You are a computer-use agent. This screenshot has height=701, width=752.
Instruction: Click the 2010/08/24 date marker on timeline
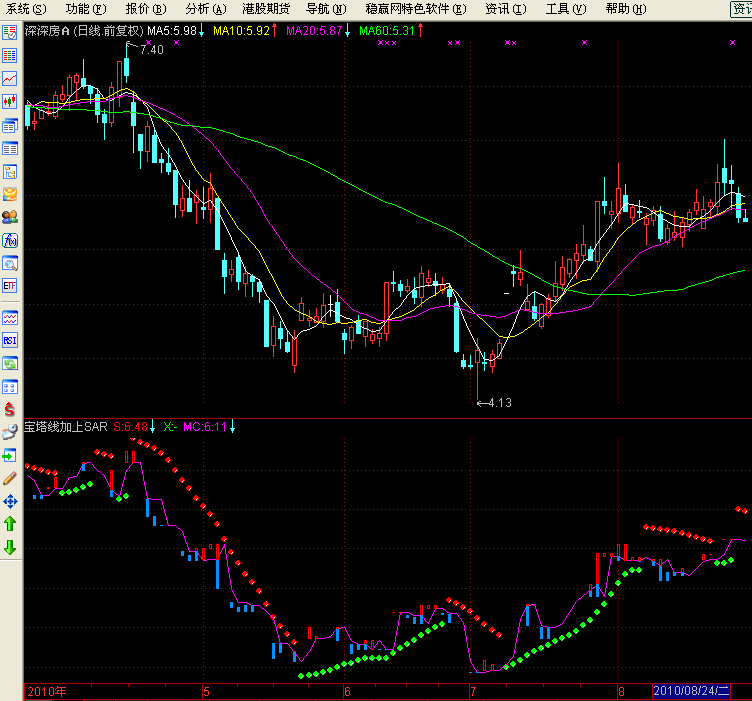tap(692, 692)
